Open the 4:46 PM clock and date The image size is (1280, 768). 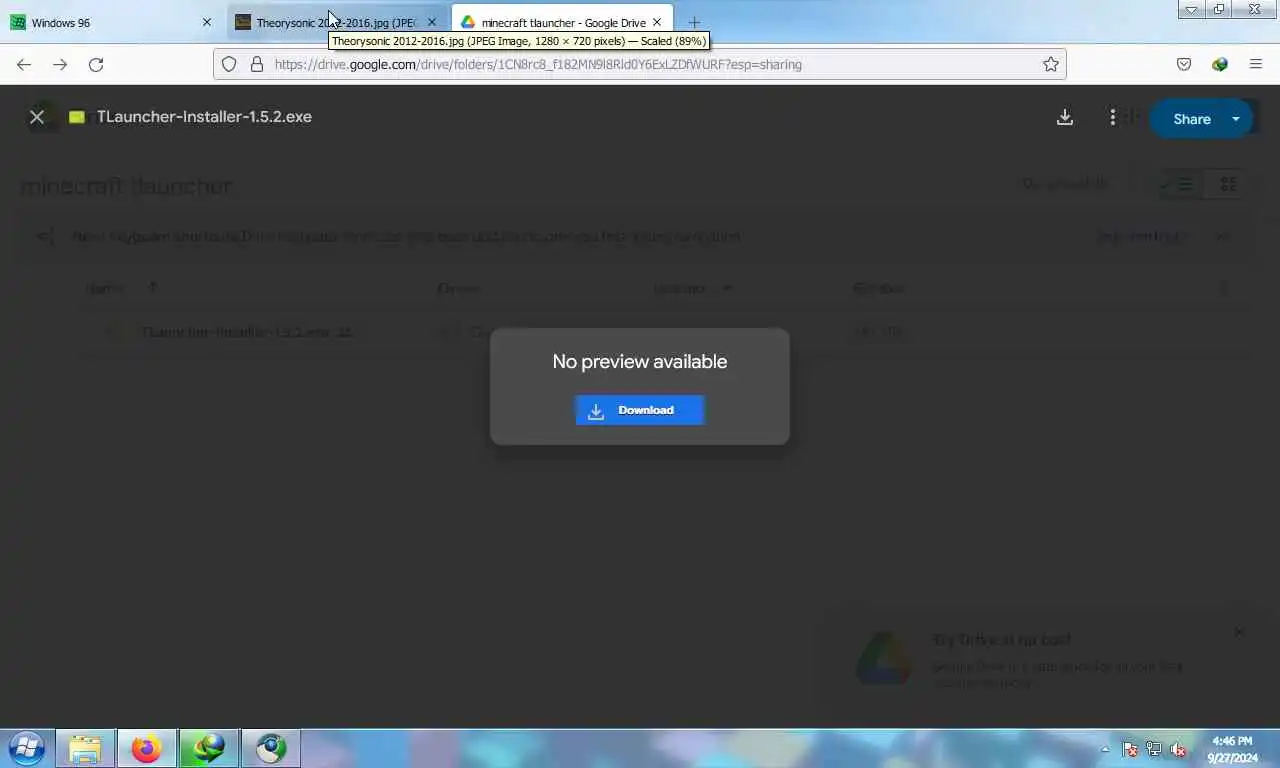point(1232,749)
